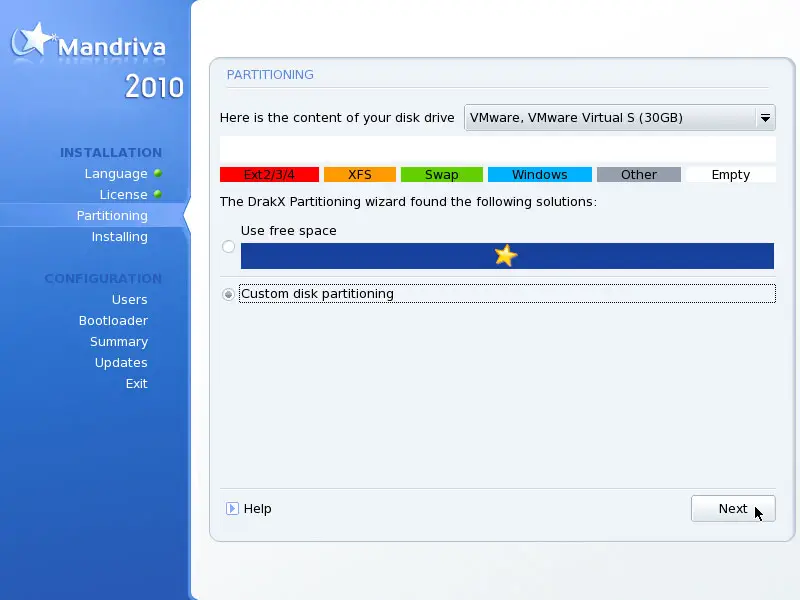Click the VMware Virtual S (30GB) combo box
Screen dimensions: 800x600
619,118
